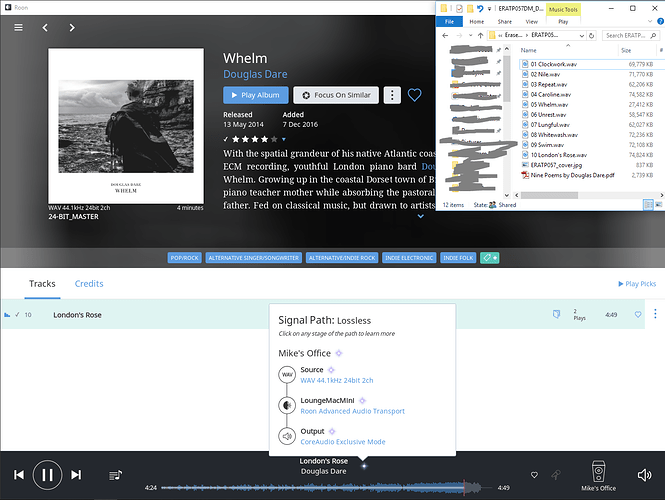The image size is (665, 500).
Task: Click the Focus On Similar button
Action: tap(336, 95)
